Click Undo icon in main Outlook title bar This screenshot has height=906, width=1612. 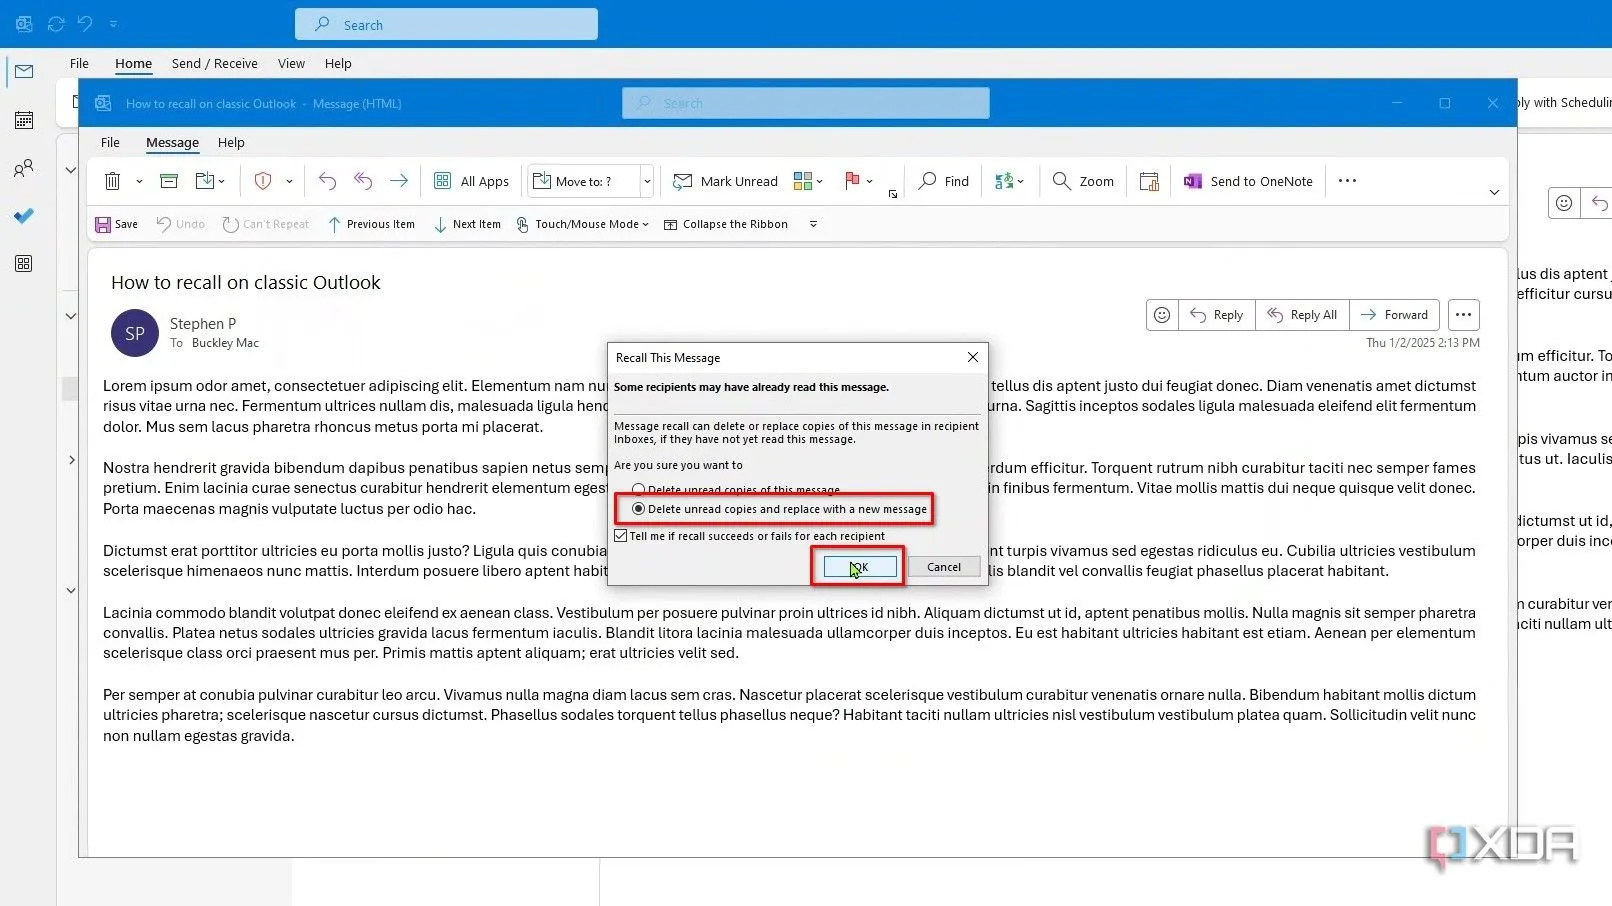click(x=85, y=23)
